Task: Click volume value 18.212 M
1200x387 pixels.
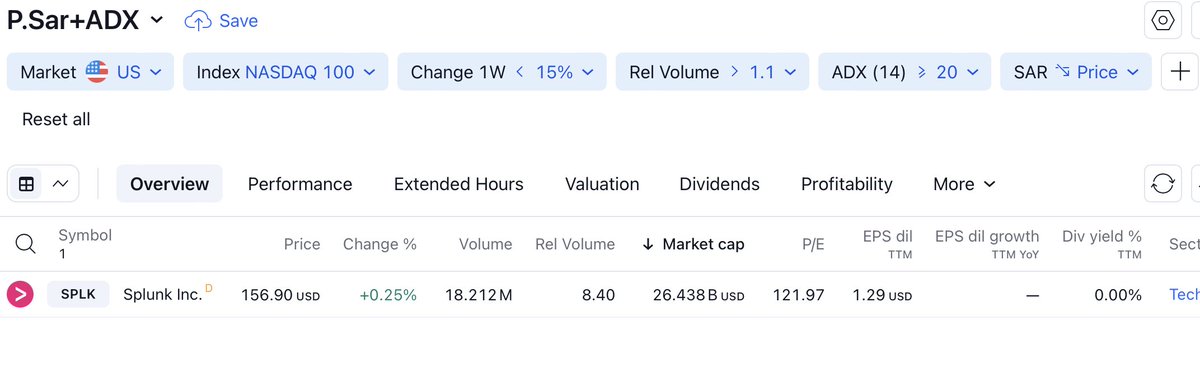Action: click(x=478, y=295)
